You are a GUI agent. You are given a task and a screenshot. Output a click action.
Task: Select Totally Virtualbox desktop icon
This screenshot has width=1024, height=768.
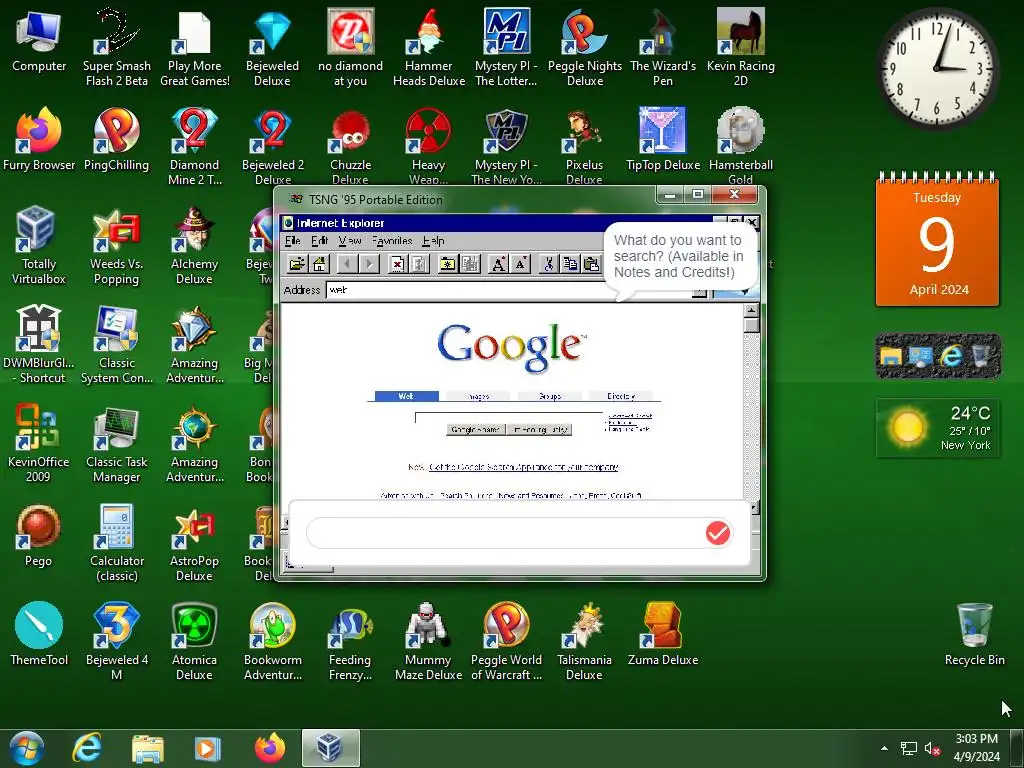[39, 246]
